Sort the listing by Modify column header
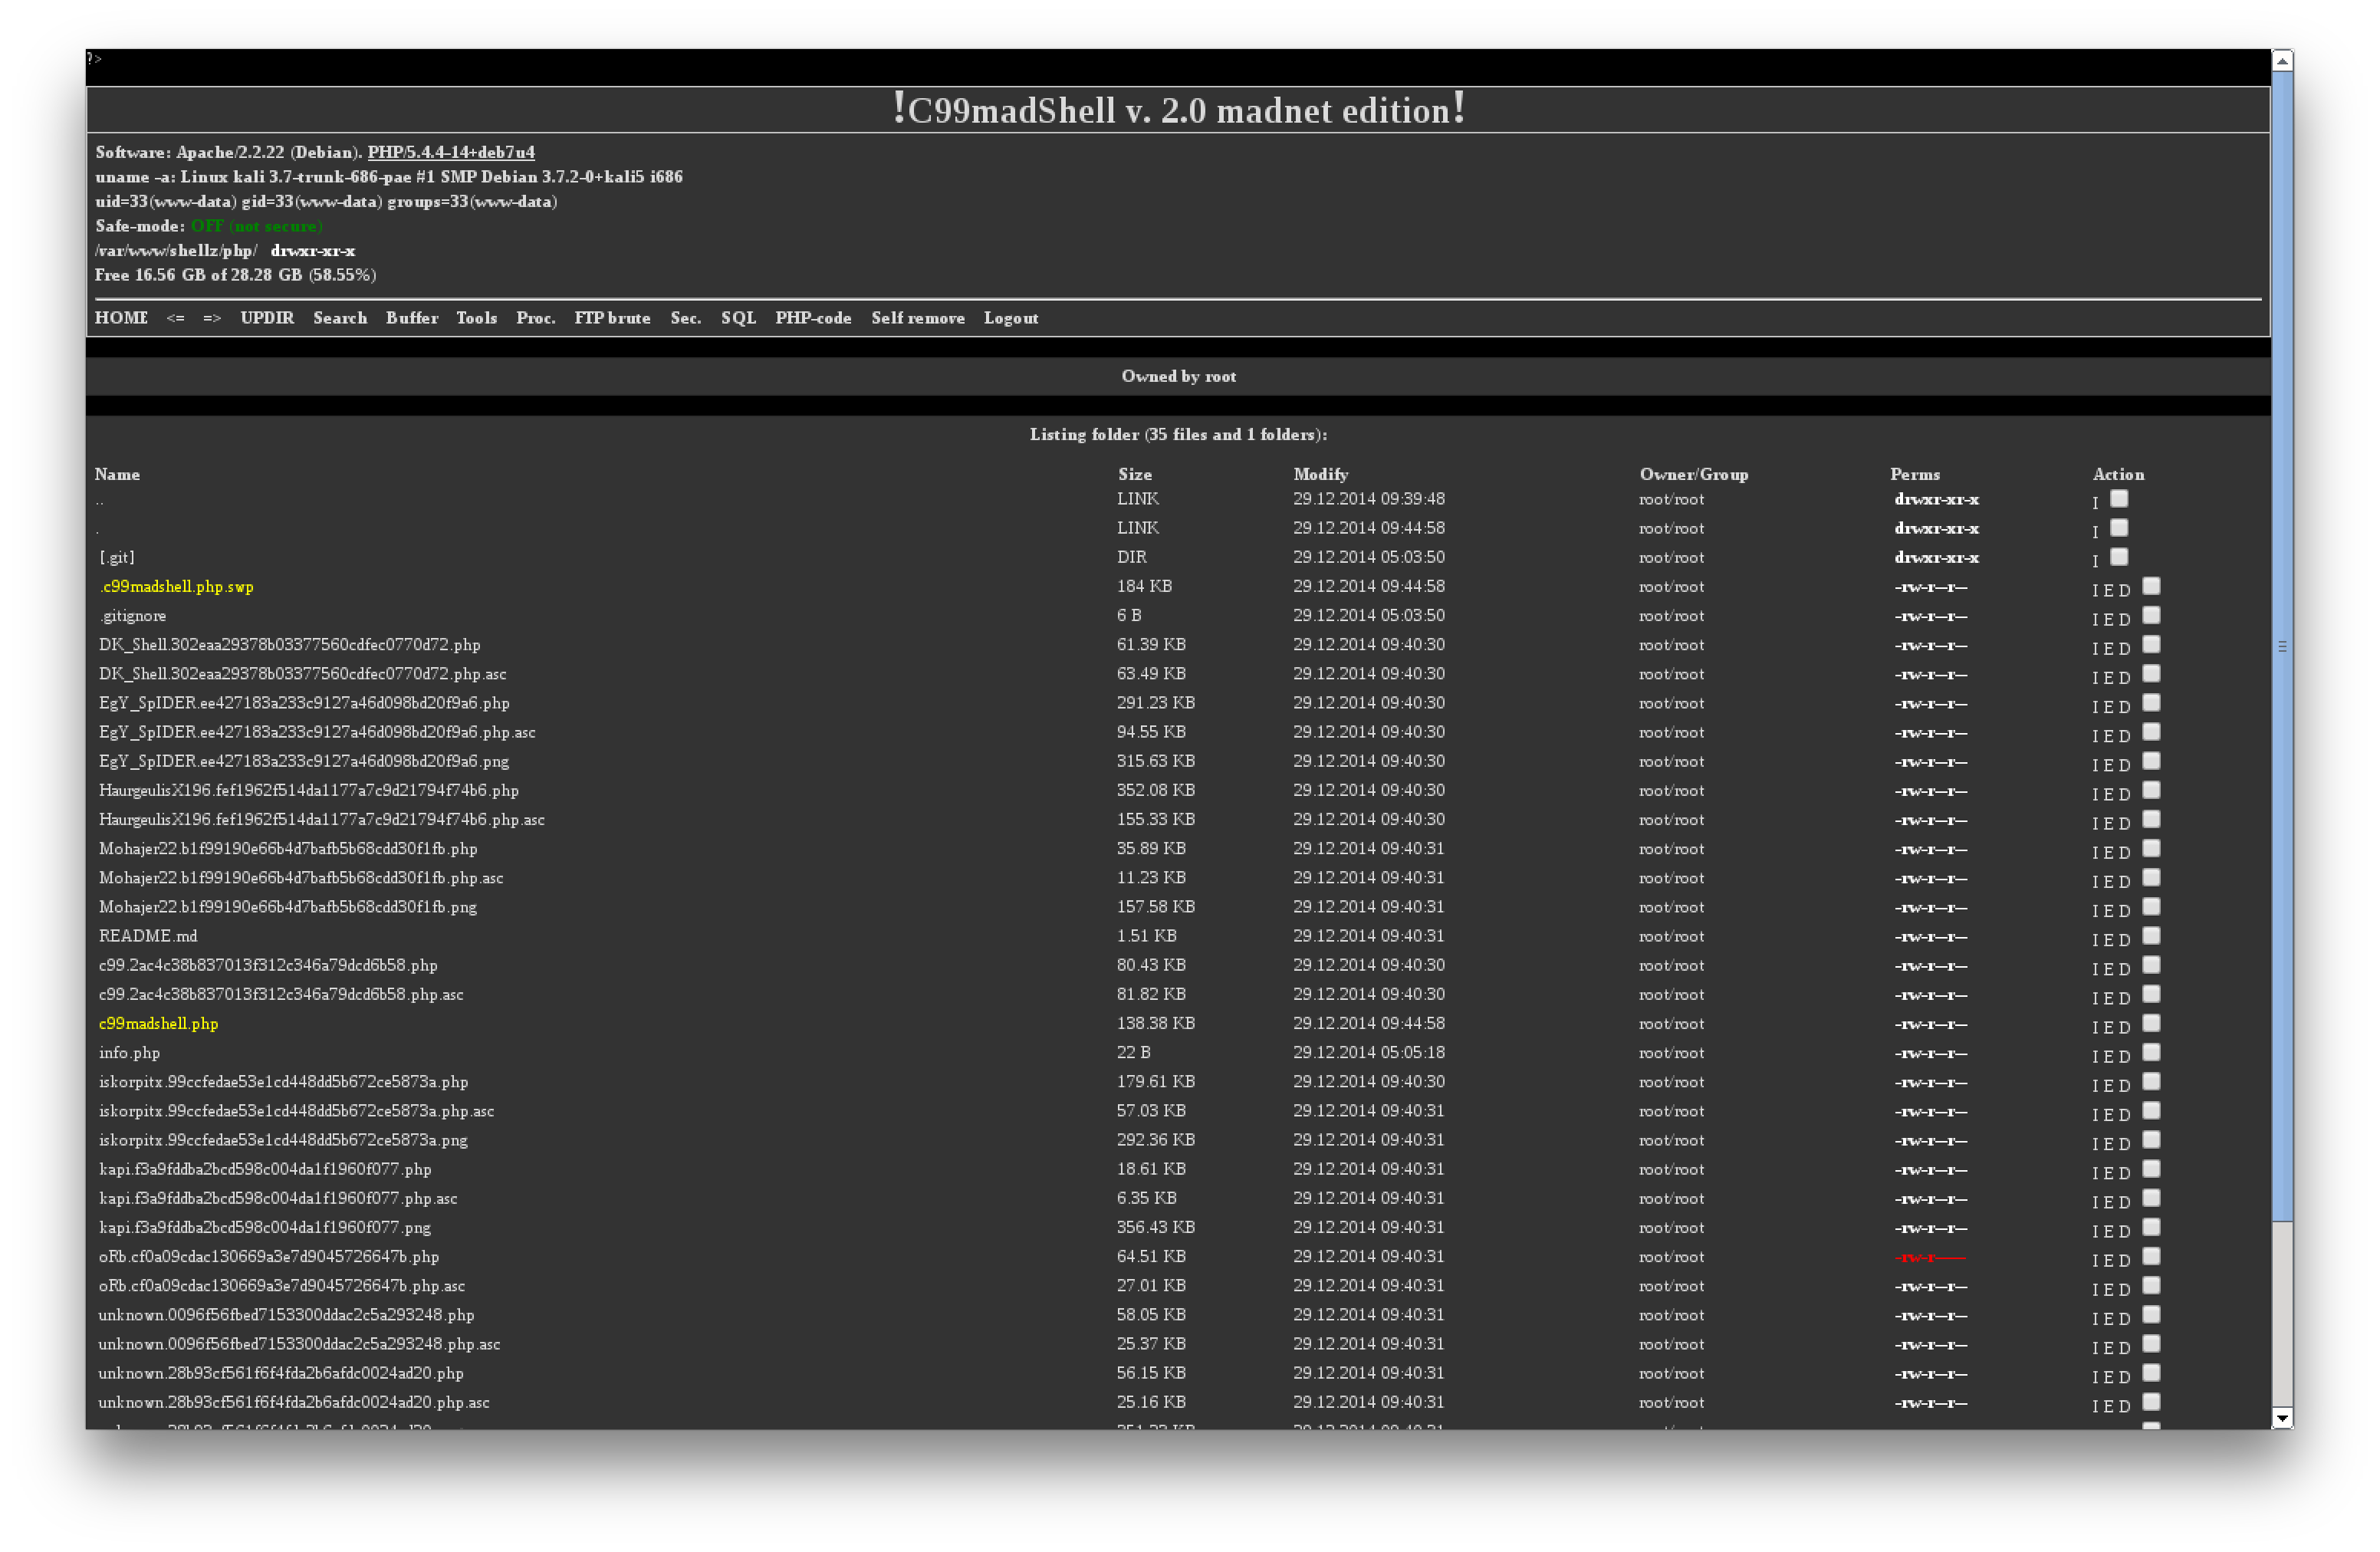Image resolution: width=2380 pixels, height=1552 pixels. coord(1320,474)
